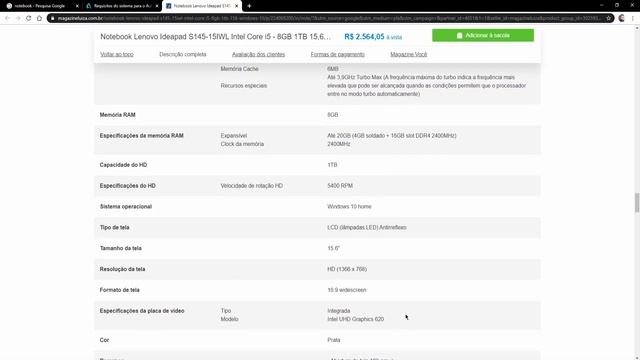This screenshot has height=360, width=640.
Task: Click Capacidade do HD label
Action: 123,165
